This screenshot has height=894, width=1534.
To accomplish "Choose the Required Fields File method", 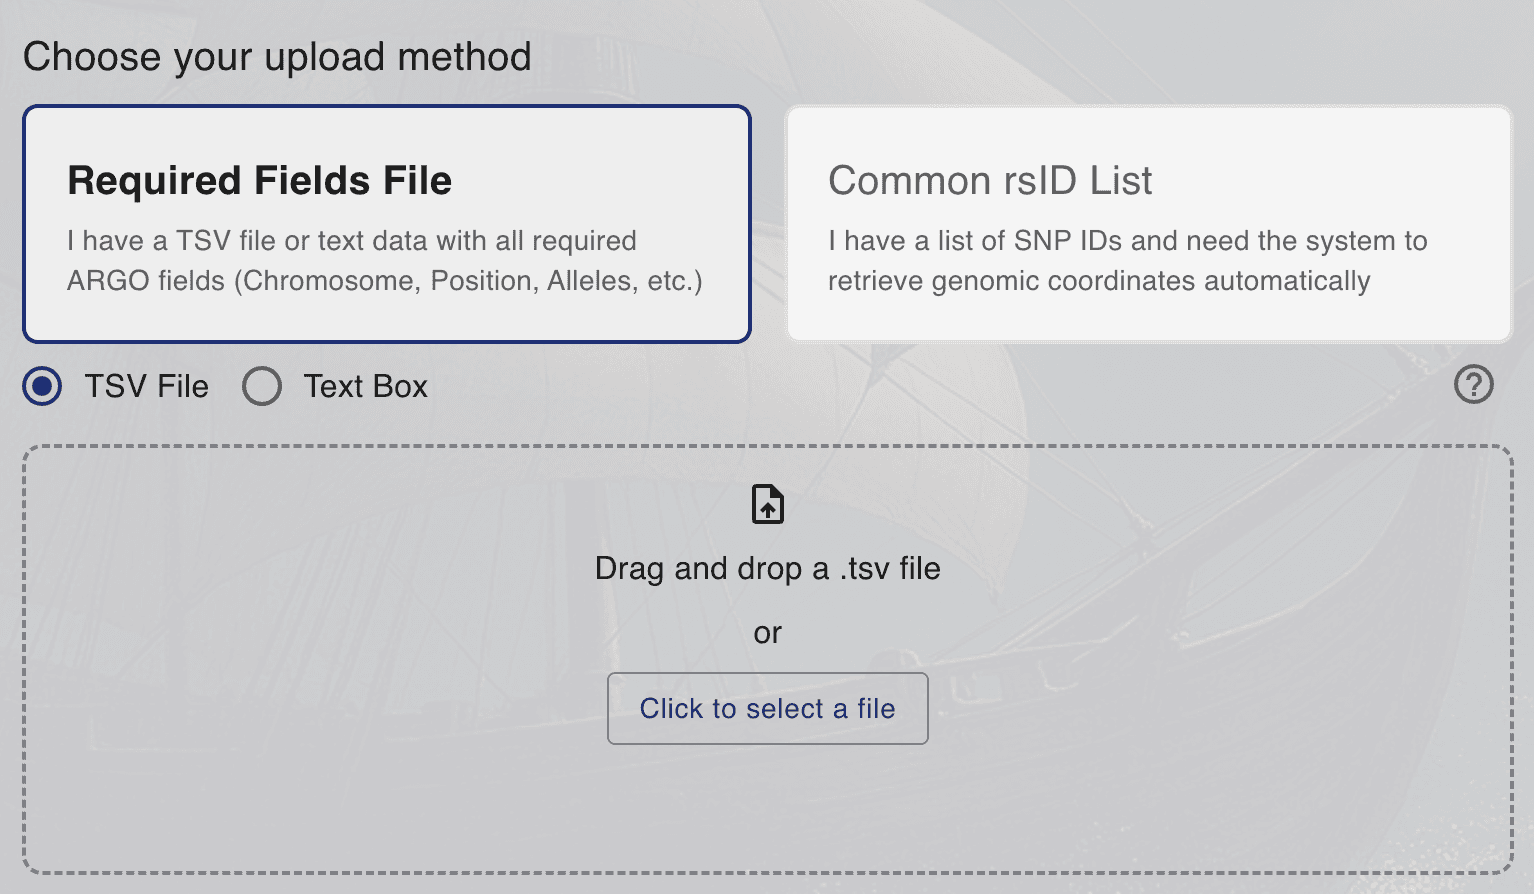I will 387,222.
